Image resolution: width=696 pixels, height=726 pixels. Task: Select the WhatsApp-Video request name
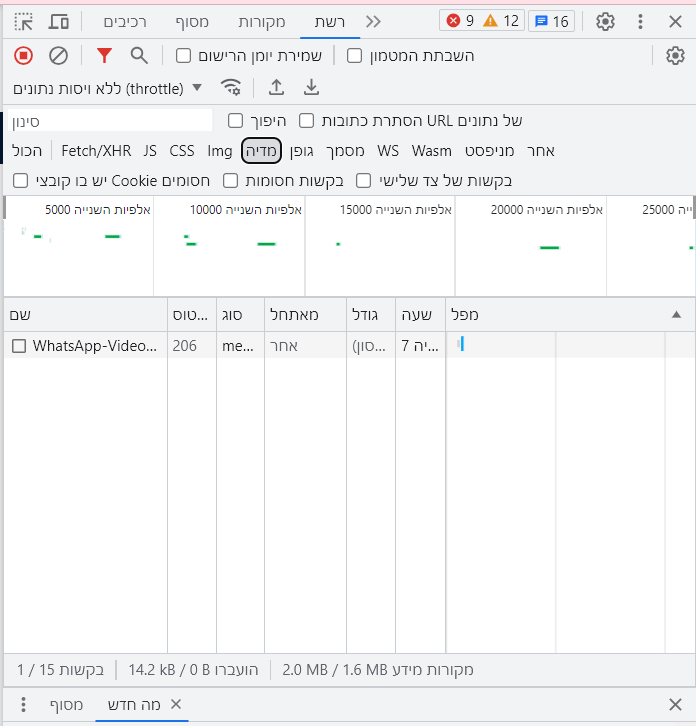95,346
